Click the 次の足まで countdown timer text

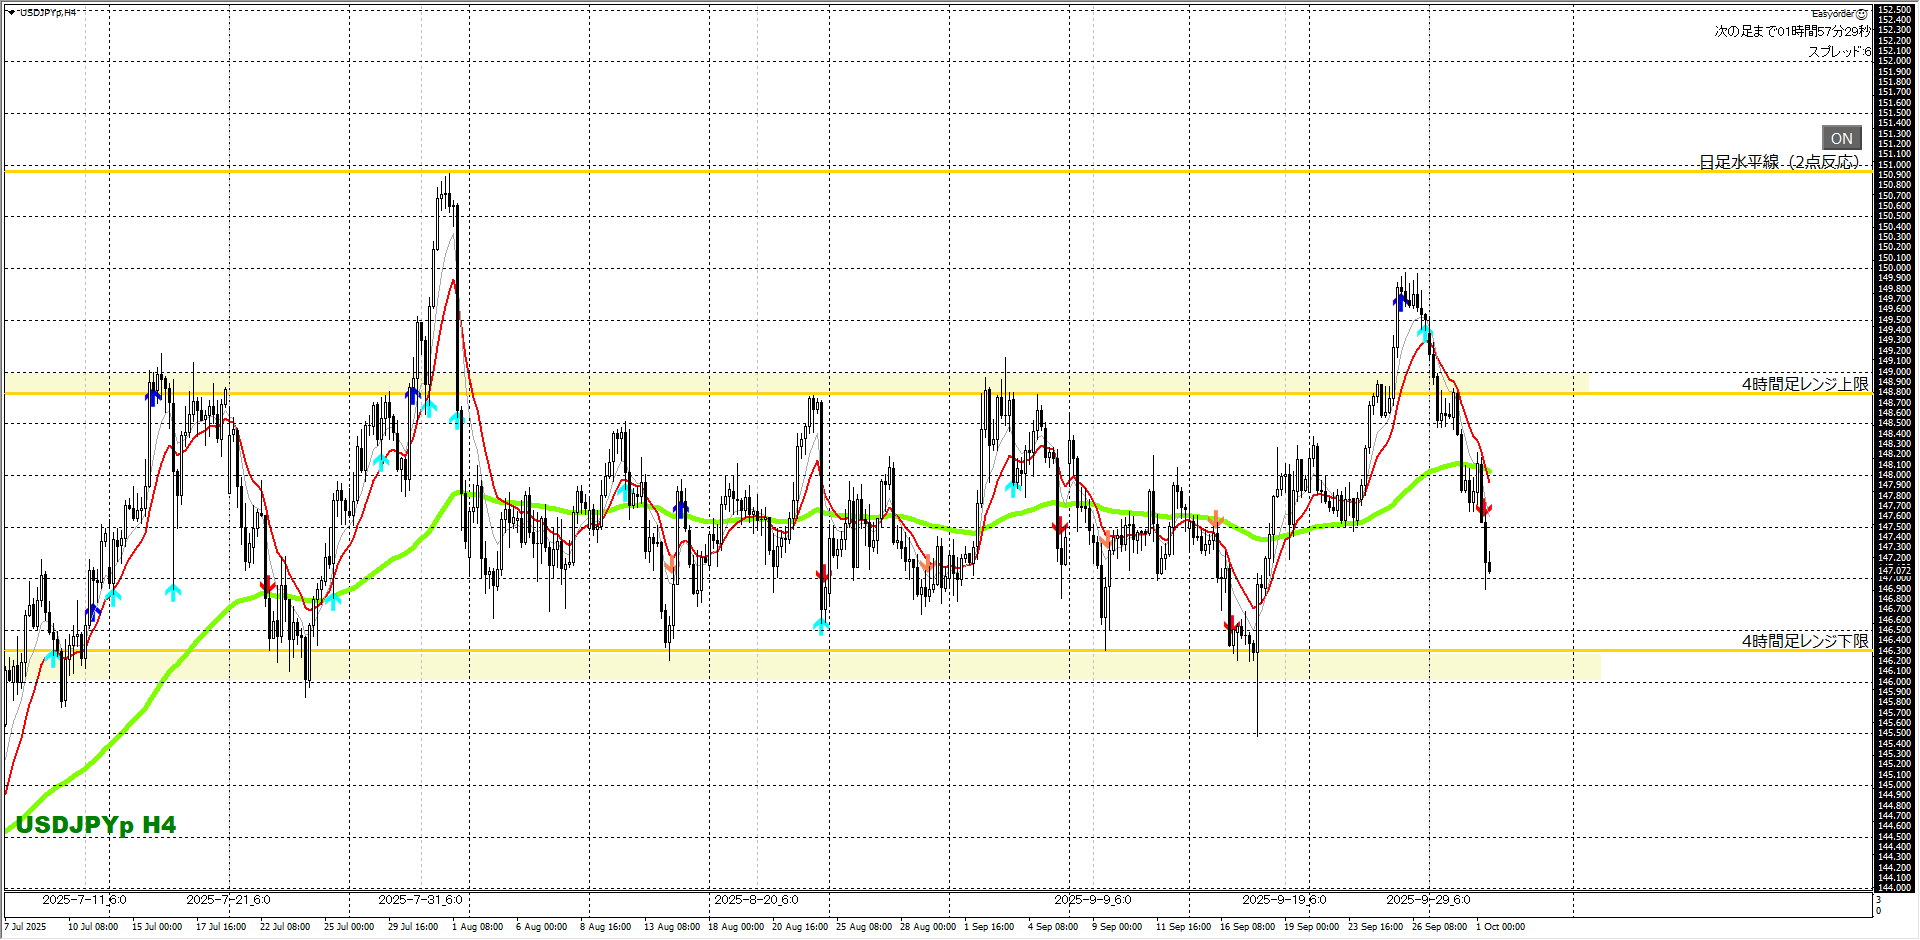[1790, 31]
